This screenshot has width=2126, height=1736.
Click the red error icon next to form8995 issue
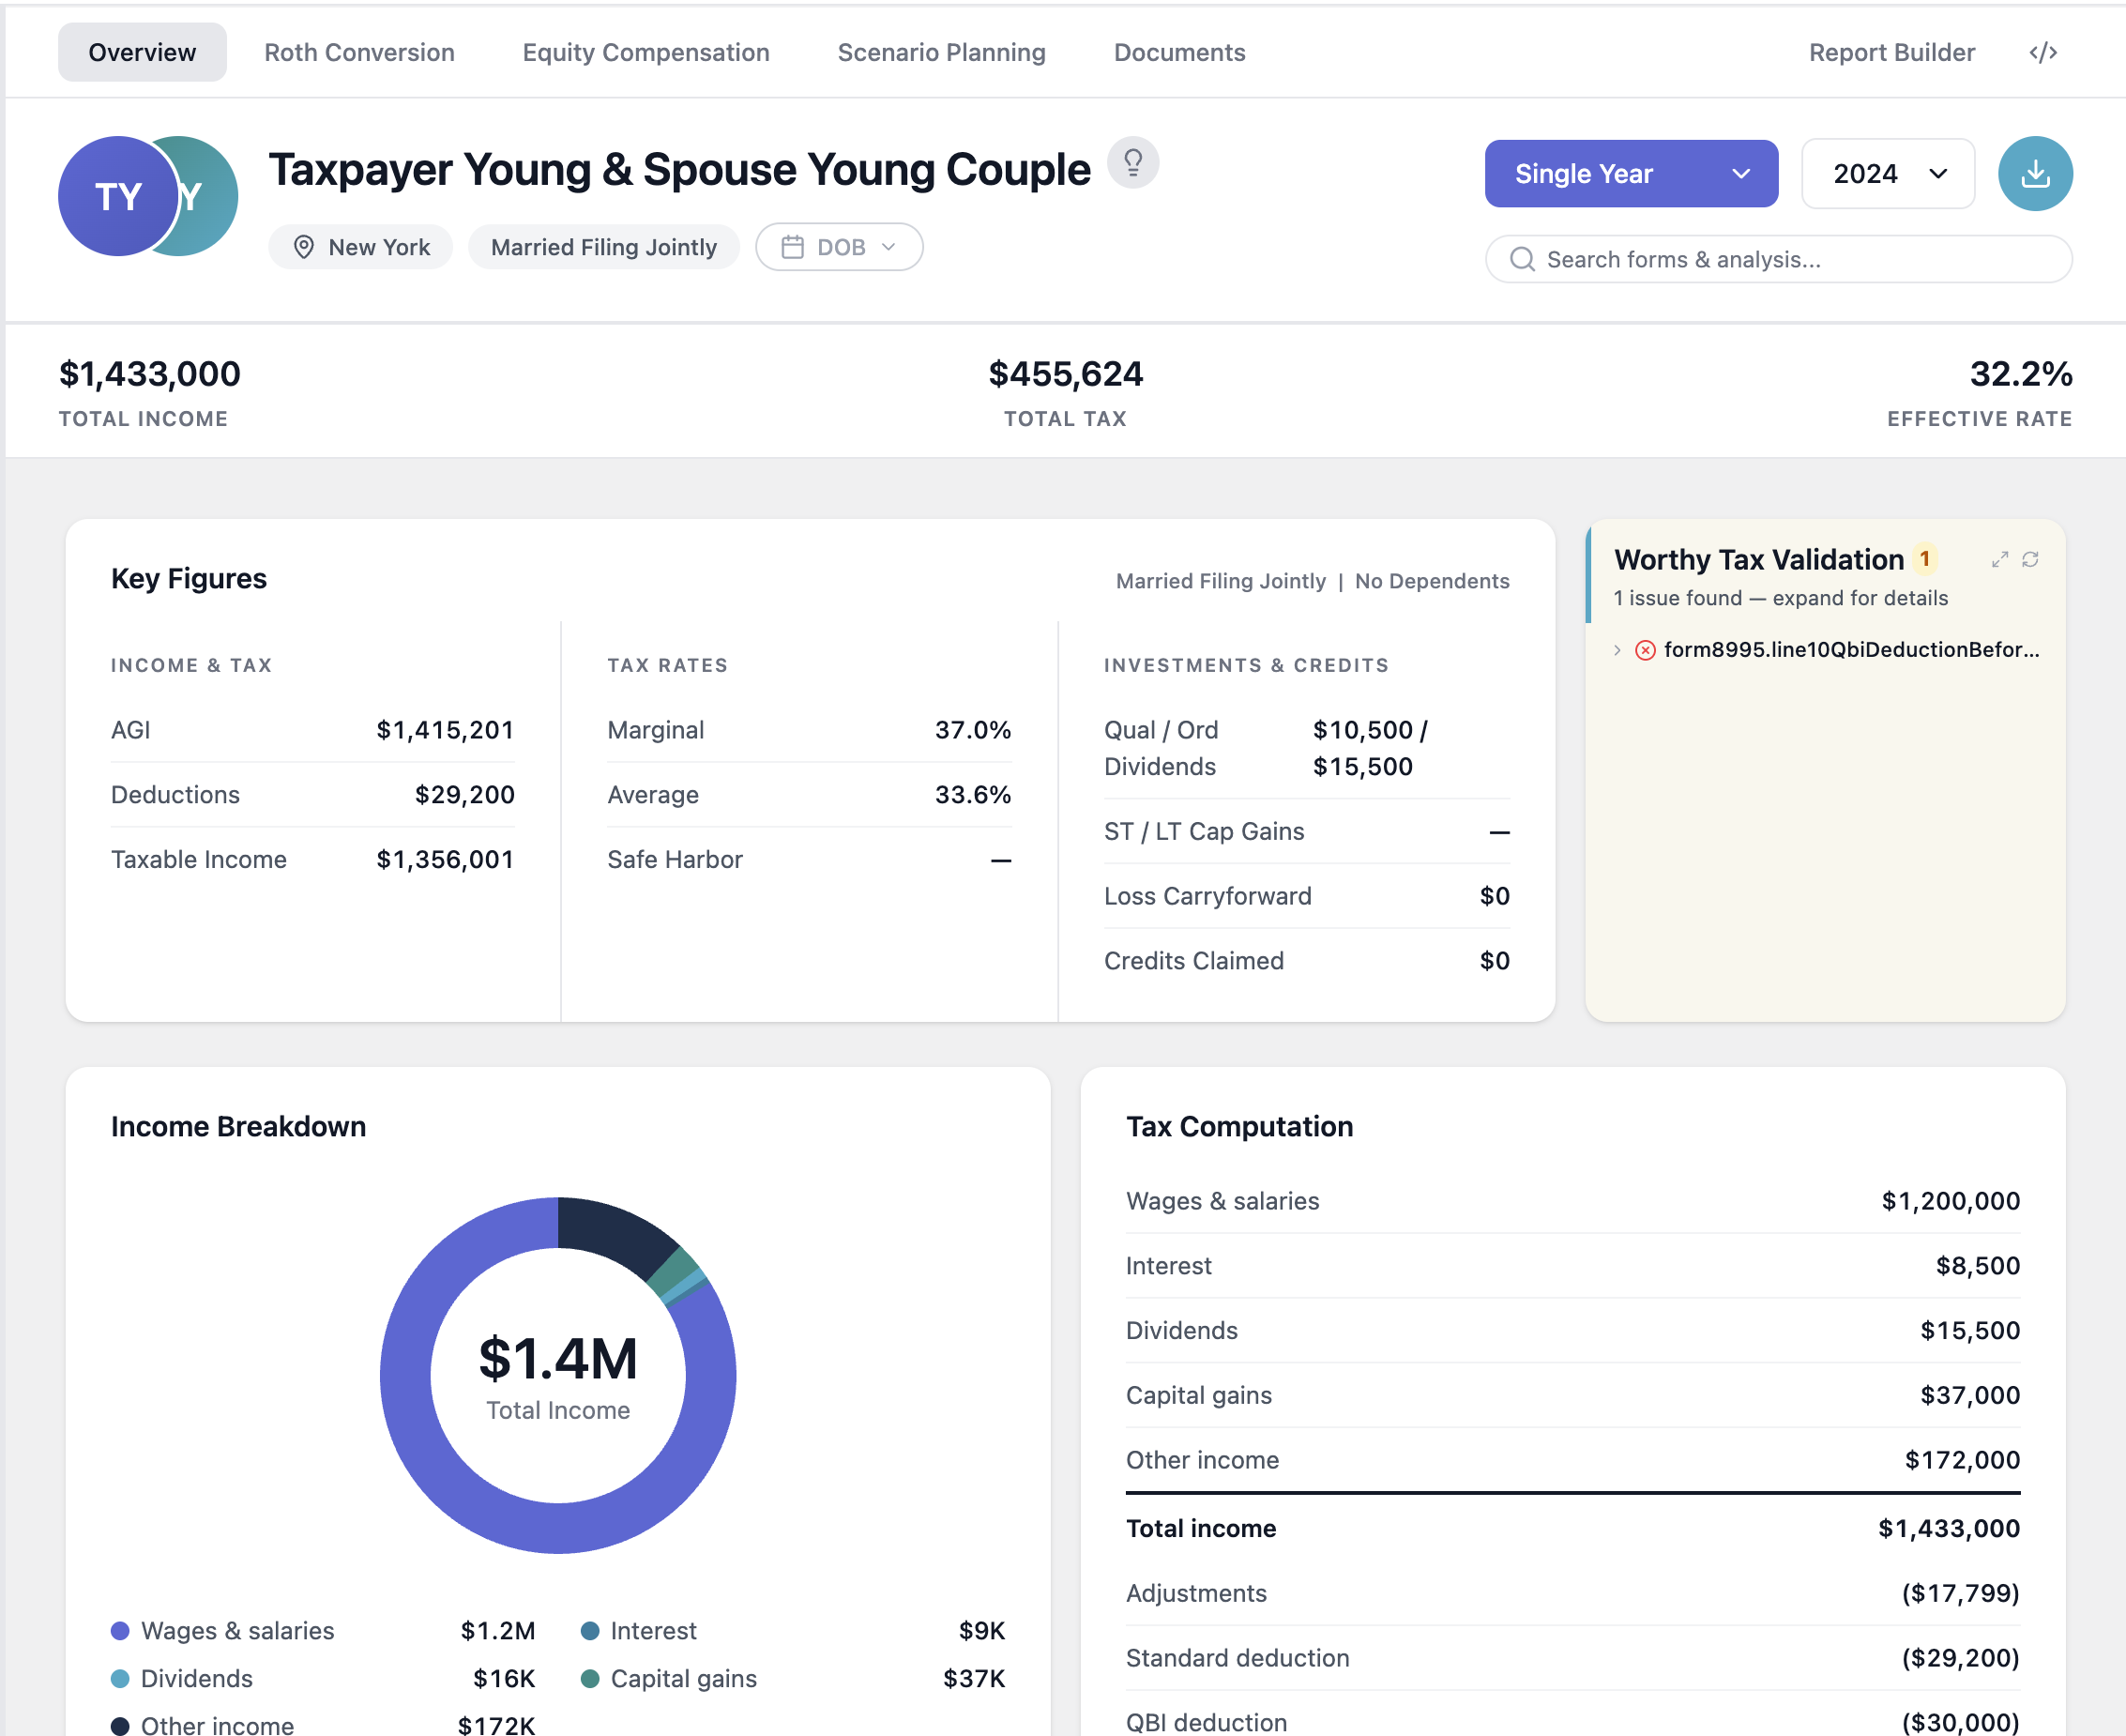[x=1645, y=650]
